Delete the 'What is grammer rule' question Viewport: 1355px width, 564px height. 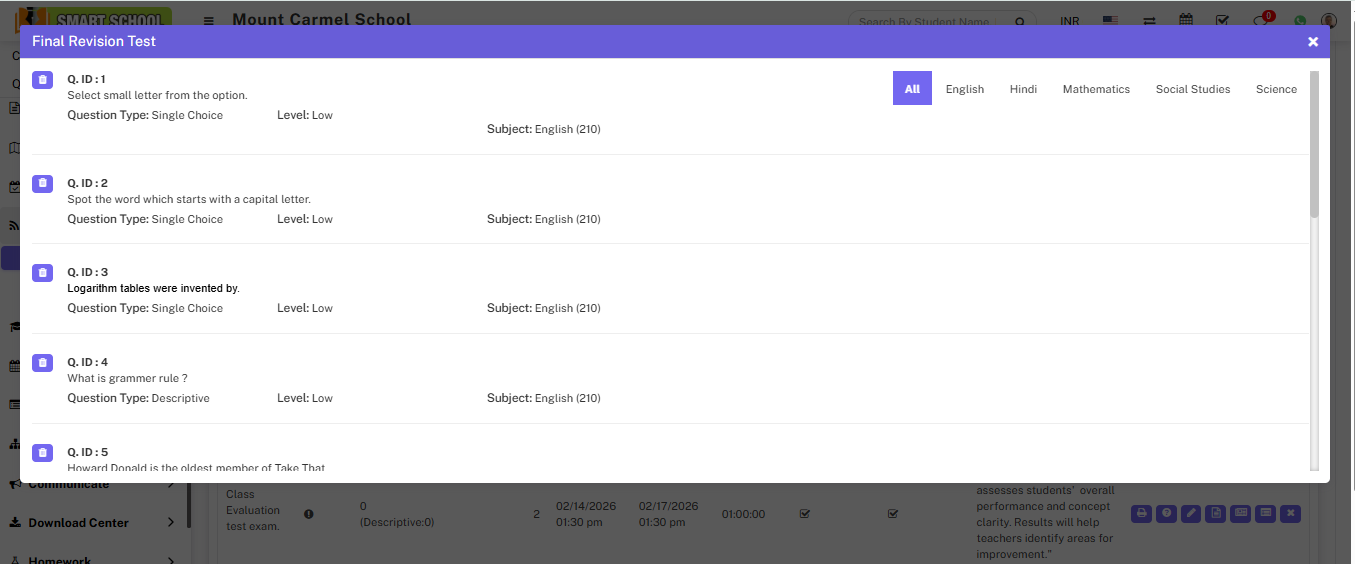42,363
